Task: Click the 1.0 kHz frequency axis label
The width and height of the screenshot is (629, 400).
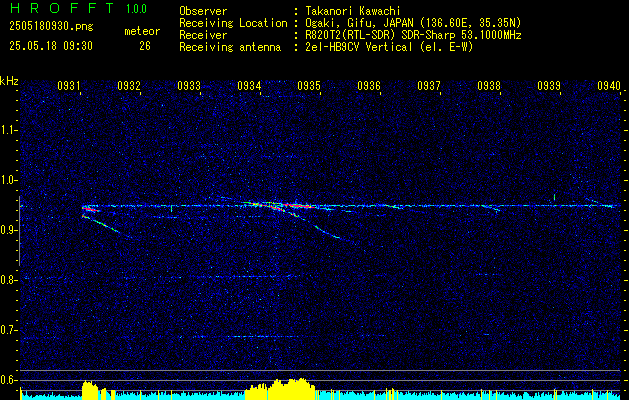Action: 9,180
